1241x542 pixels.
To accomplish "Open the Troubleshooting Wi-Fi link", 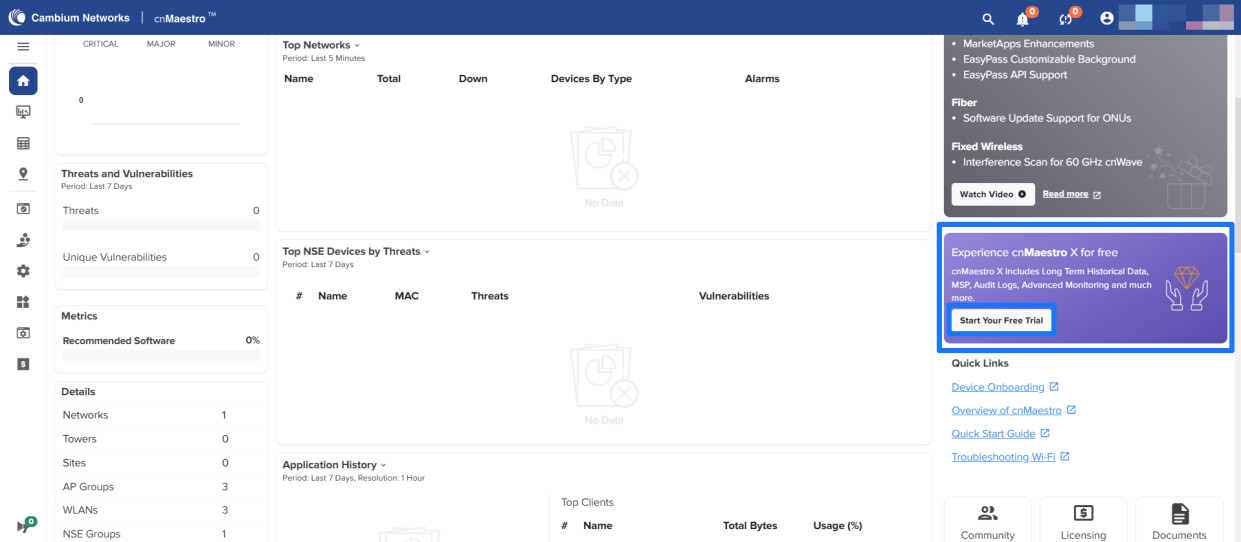I will pyautogui.click(x=1004, y=457).
